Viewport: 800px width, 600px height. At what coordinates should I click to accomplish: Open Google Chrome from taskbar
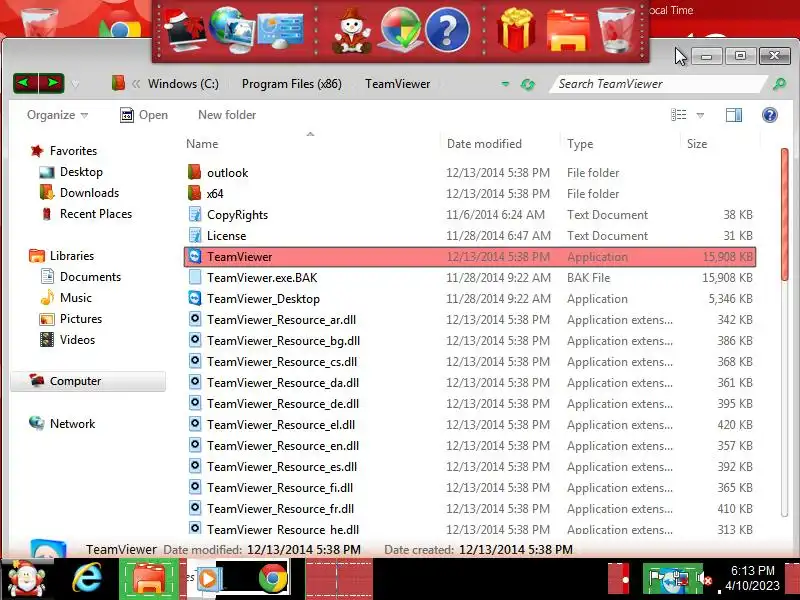tap(273, 579)
